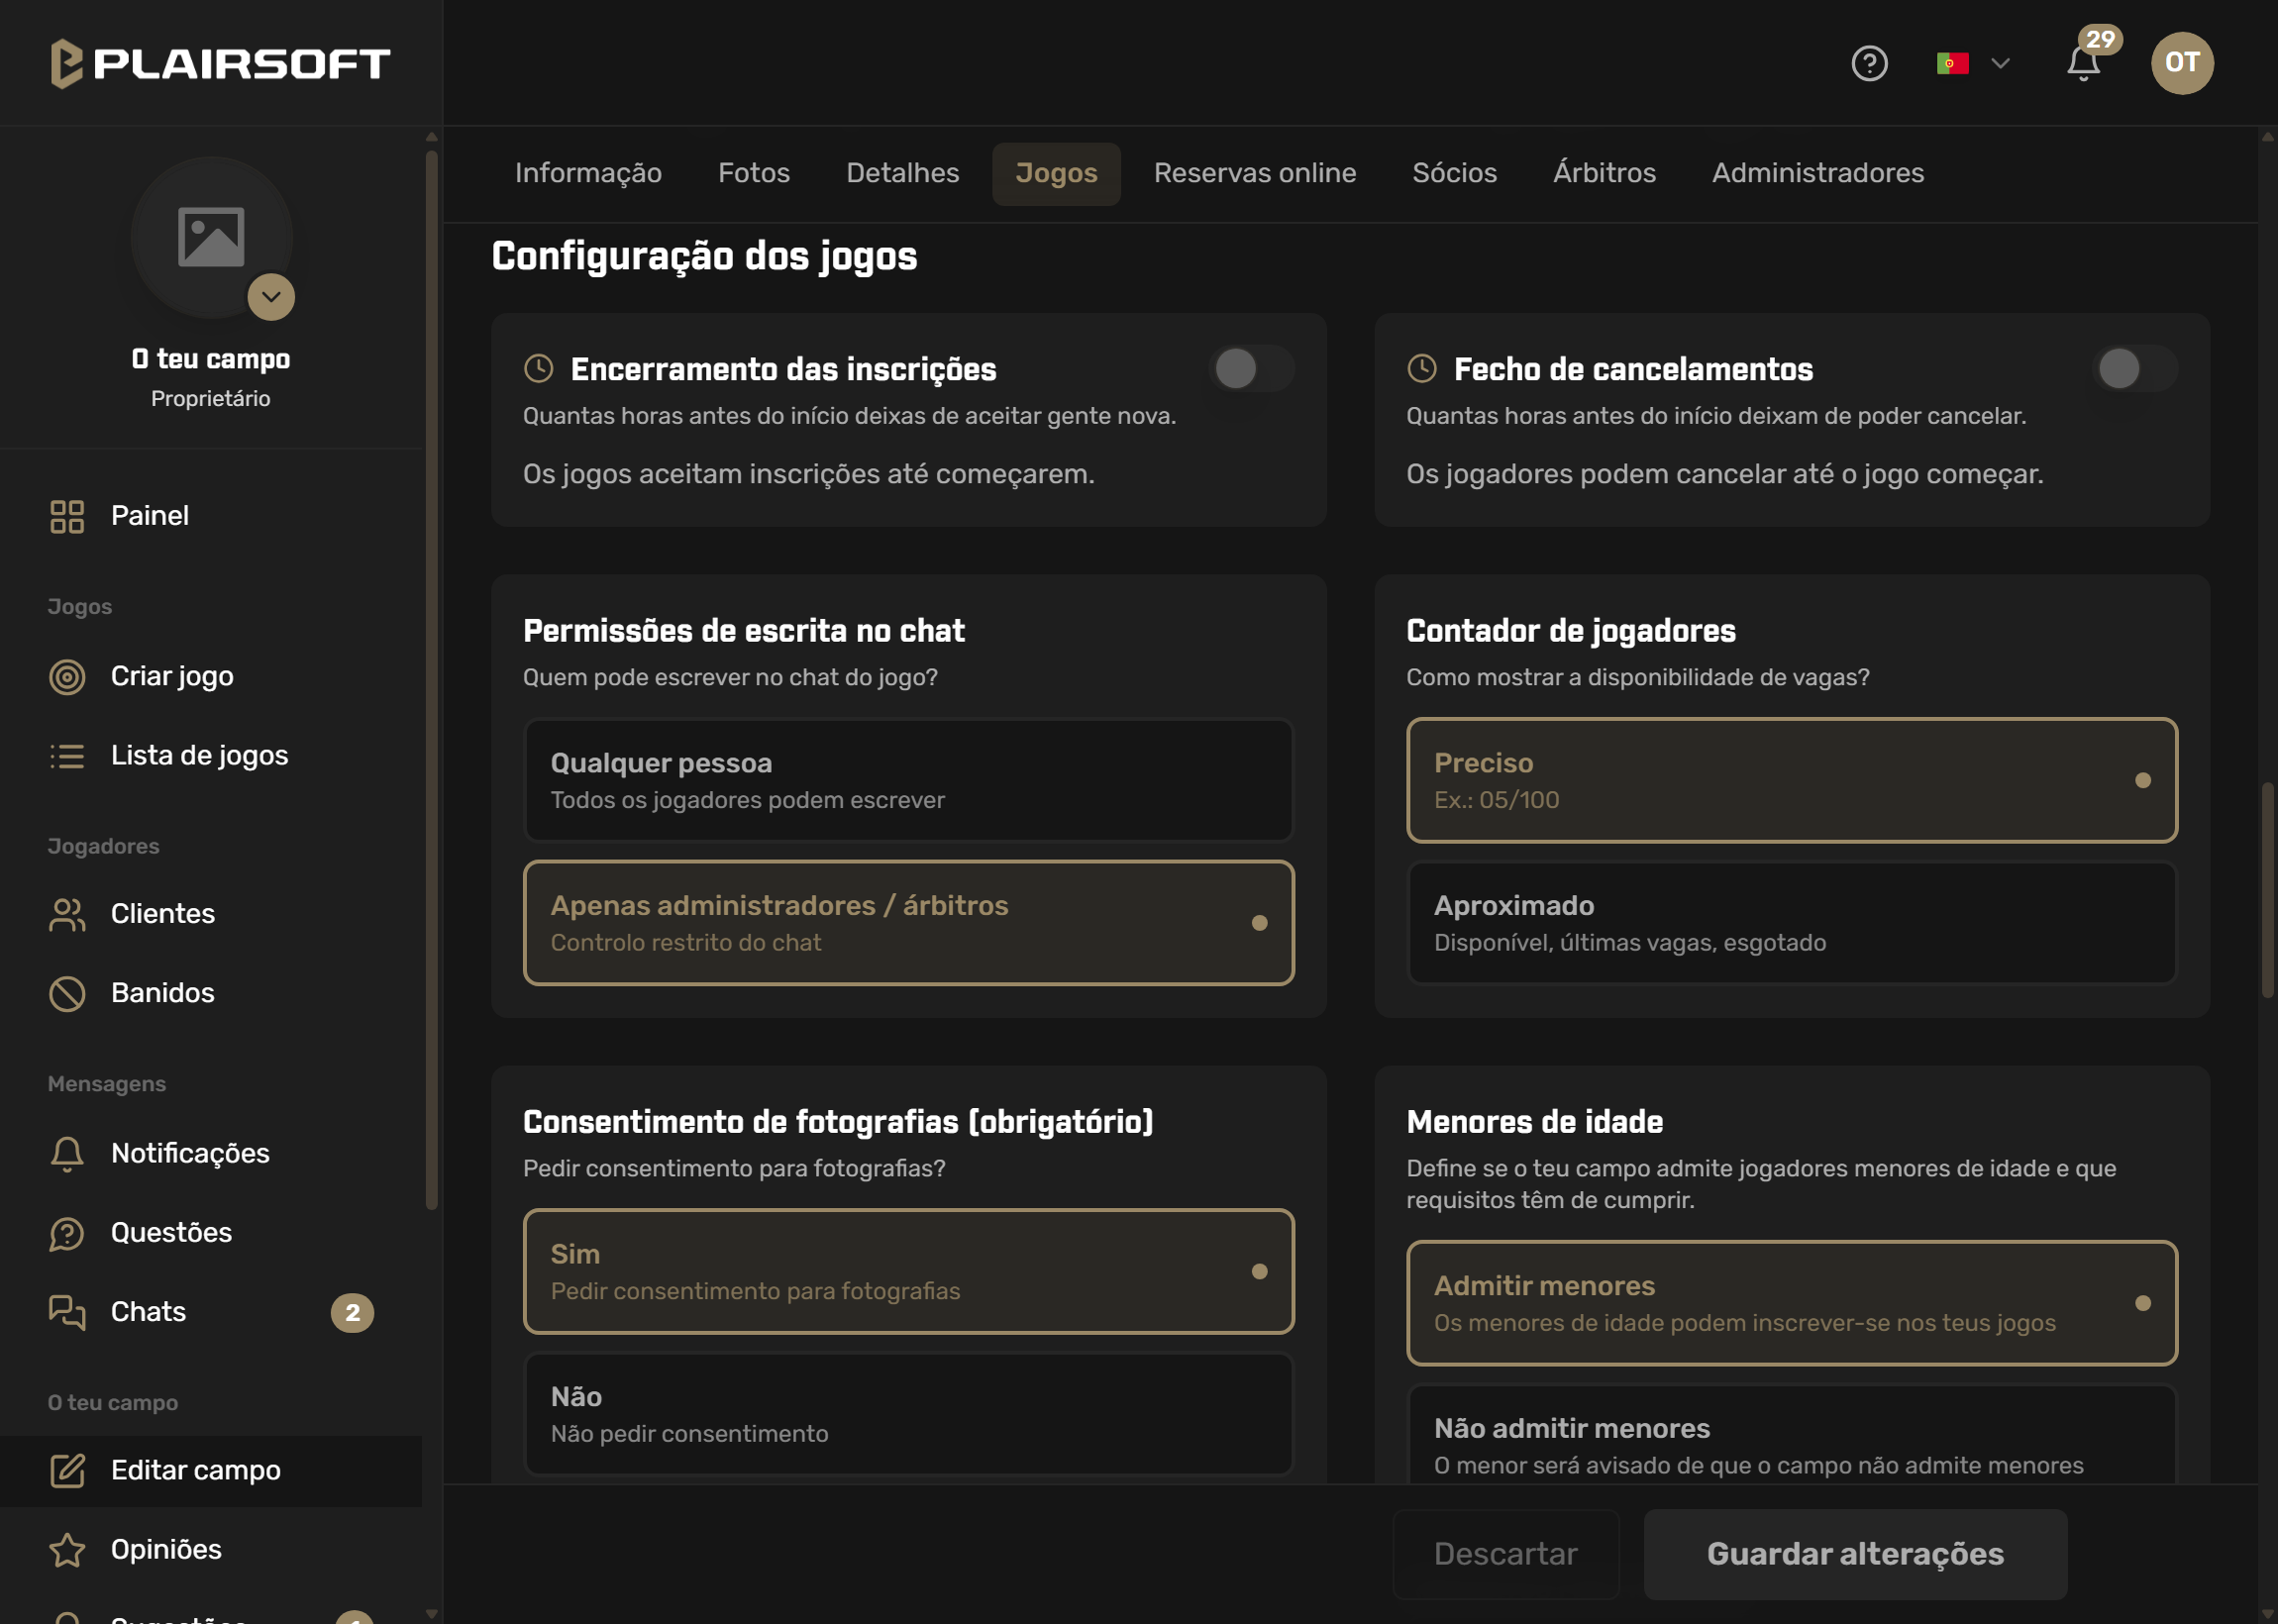Click the Opiniões star icon
Screen dimensions: 2278x1624
(67, 1550)
